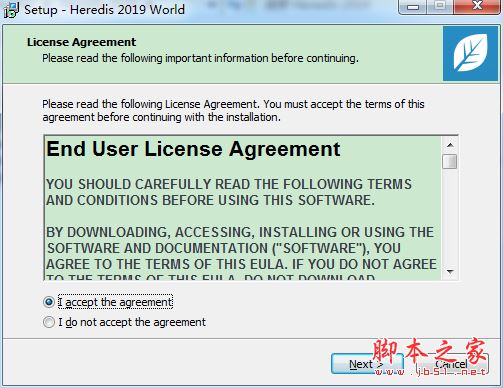The image size is (503, 388).
Task: Click 'Please read the following important information' text
Action: tap(200, 58)
